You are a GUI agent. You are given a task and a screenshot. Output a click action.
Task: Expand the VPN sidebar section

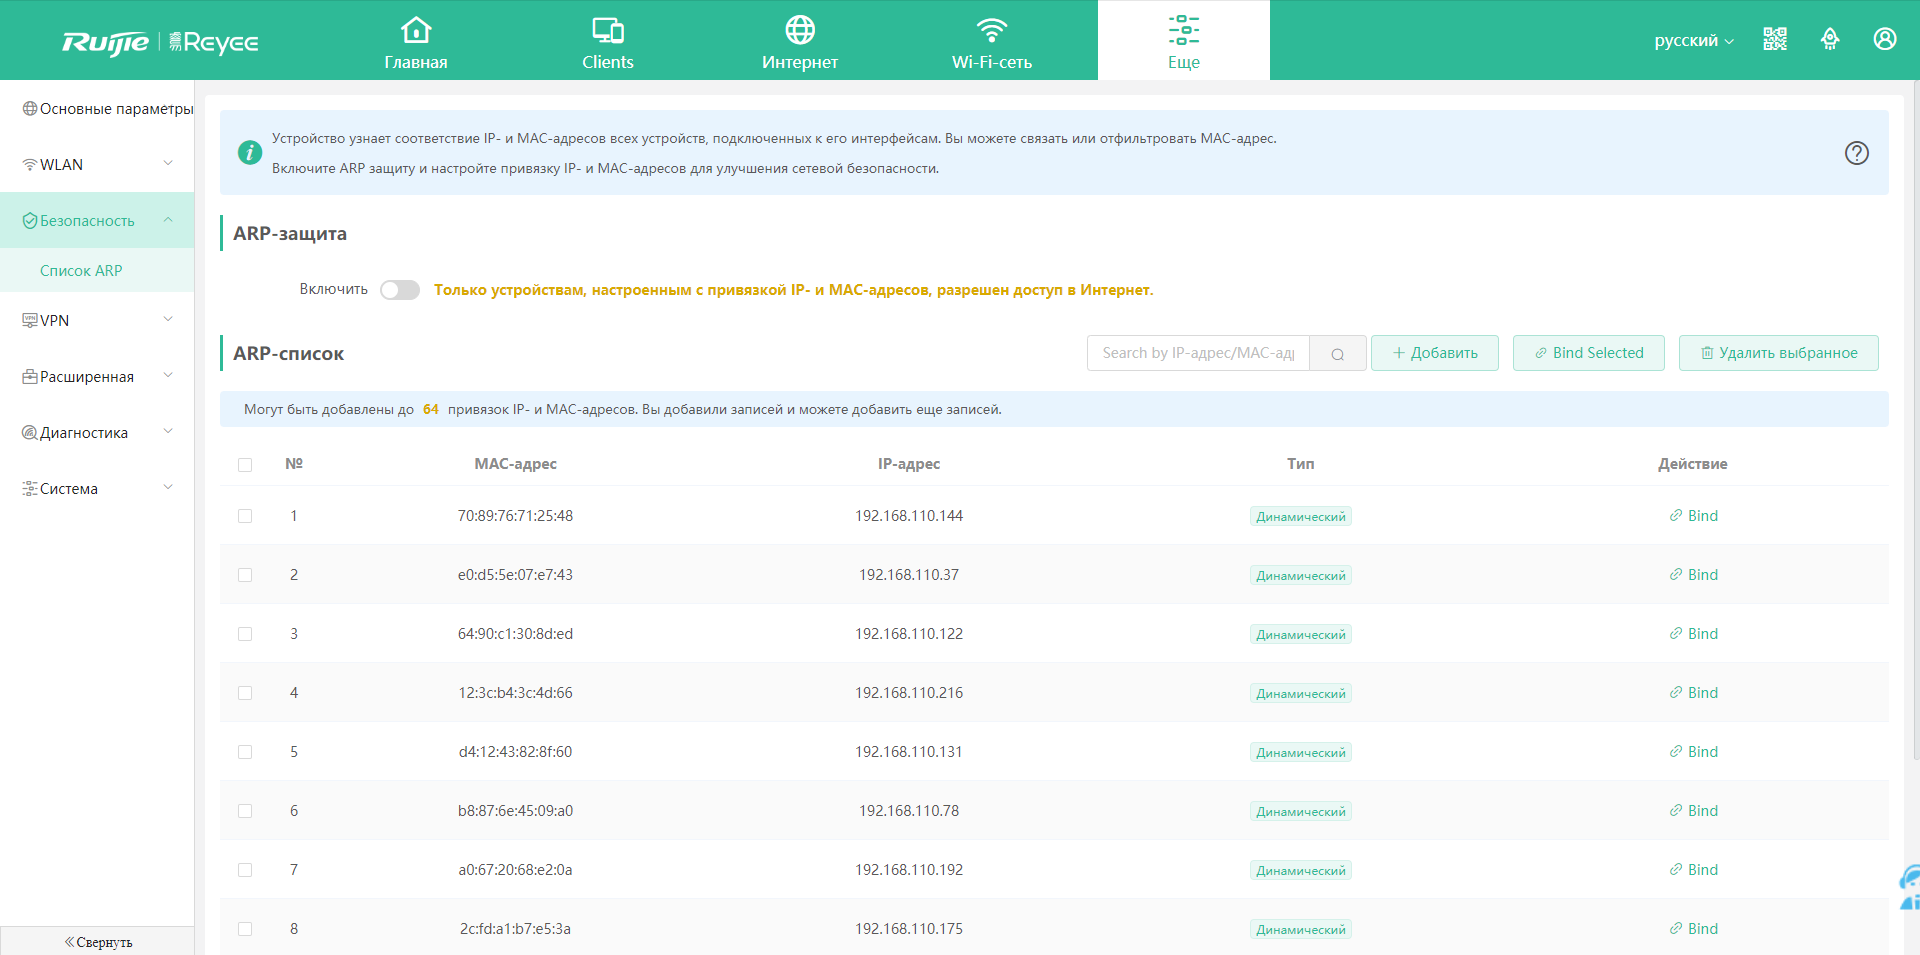[97, 321]
